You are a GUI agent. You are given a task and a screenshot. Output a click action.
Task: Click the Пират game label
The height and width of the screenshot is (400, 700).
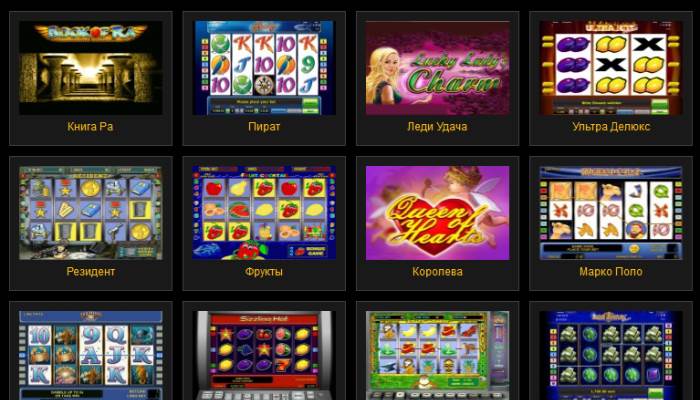[264, 126]
